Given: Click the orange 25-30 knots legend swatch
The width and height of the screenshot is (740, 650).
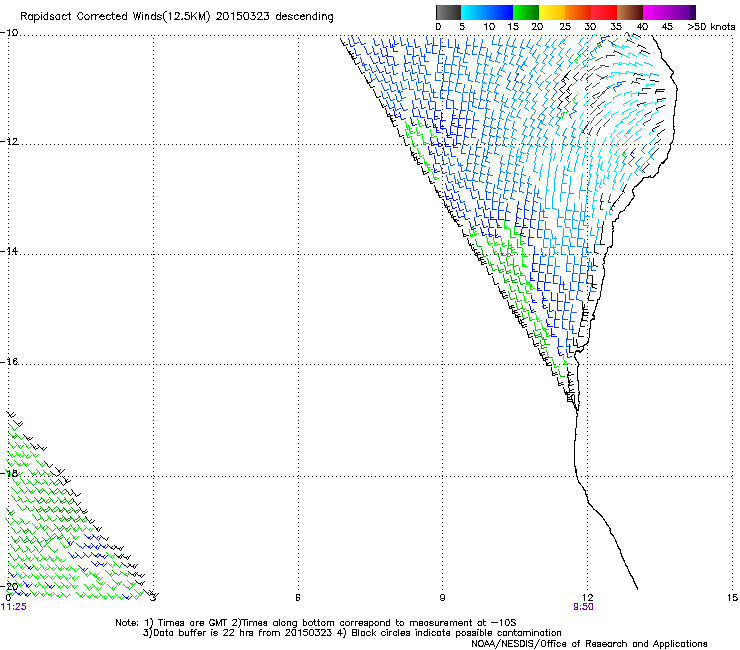Looking at the screenshot, I should pyautogui.click(x=578, y=12).
